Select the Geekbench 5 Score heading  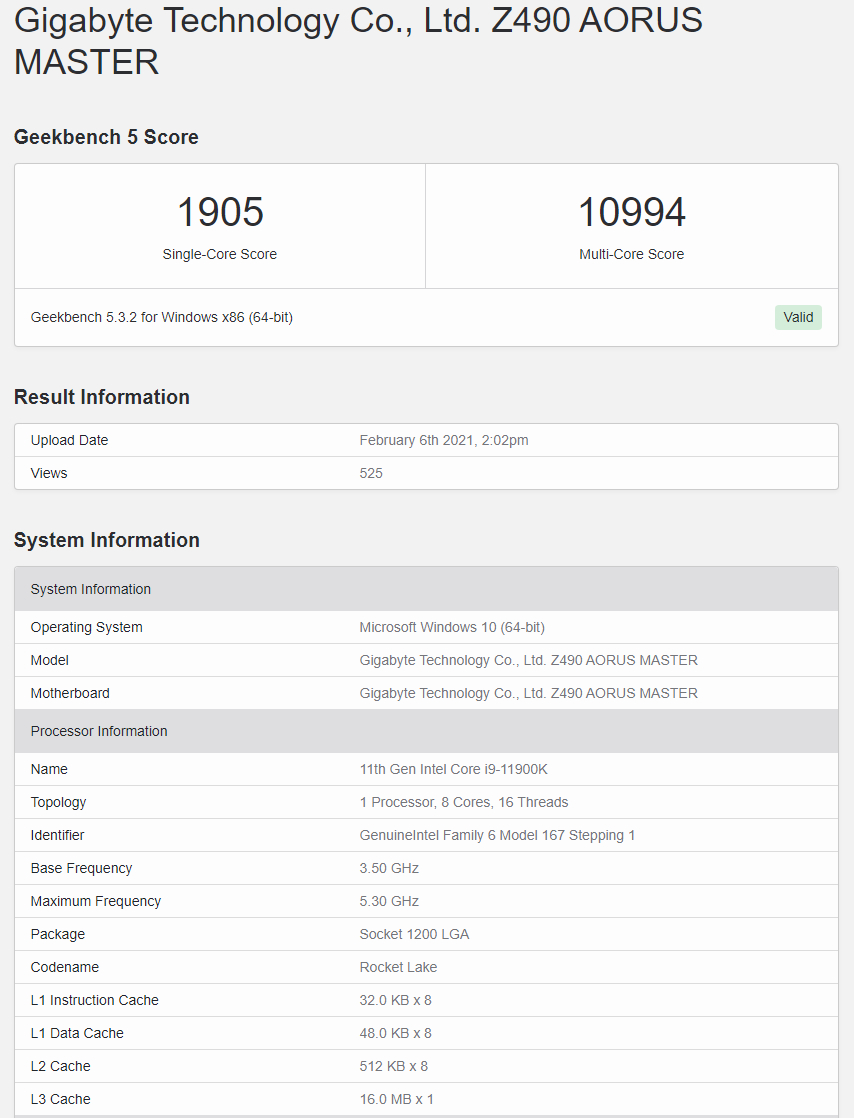click(106, 137)
